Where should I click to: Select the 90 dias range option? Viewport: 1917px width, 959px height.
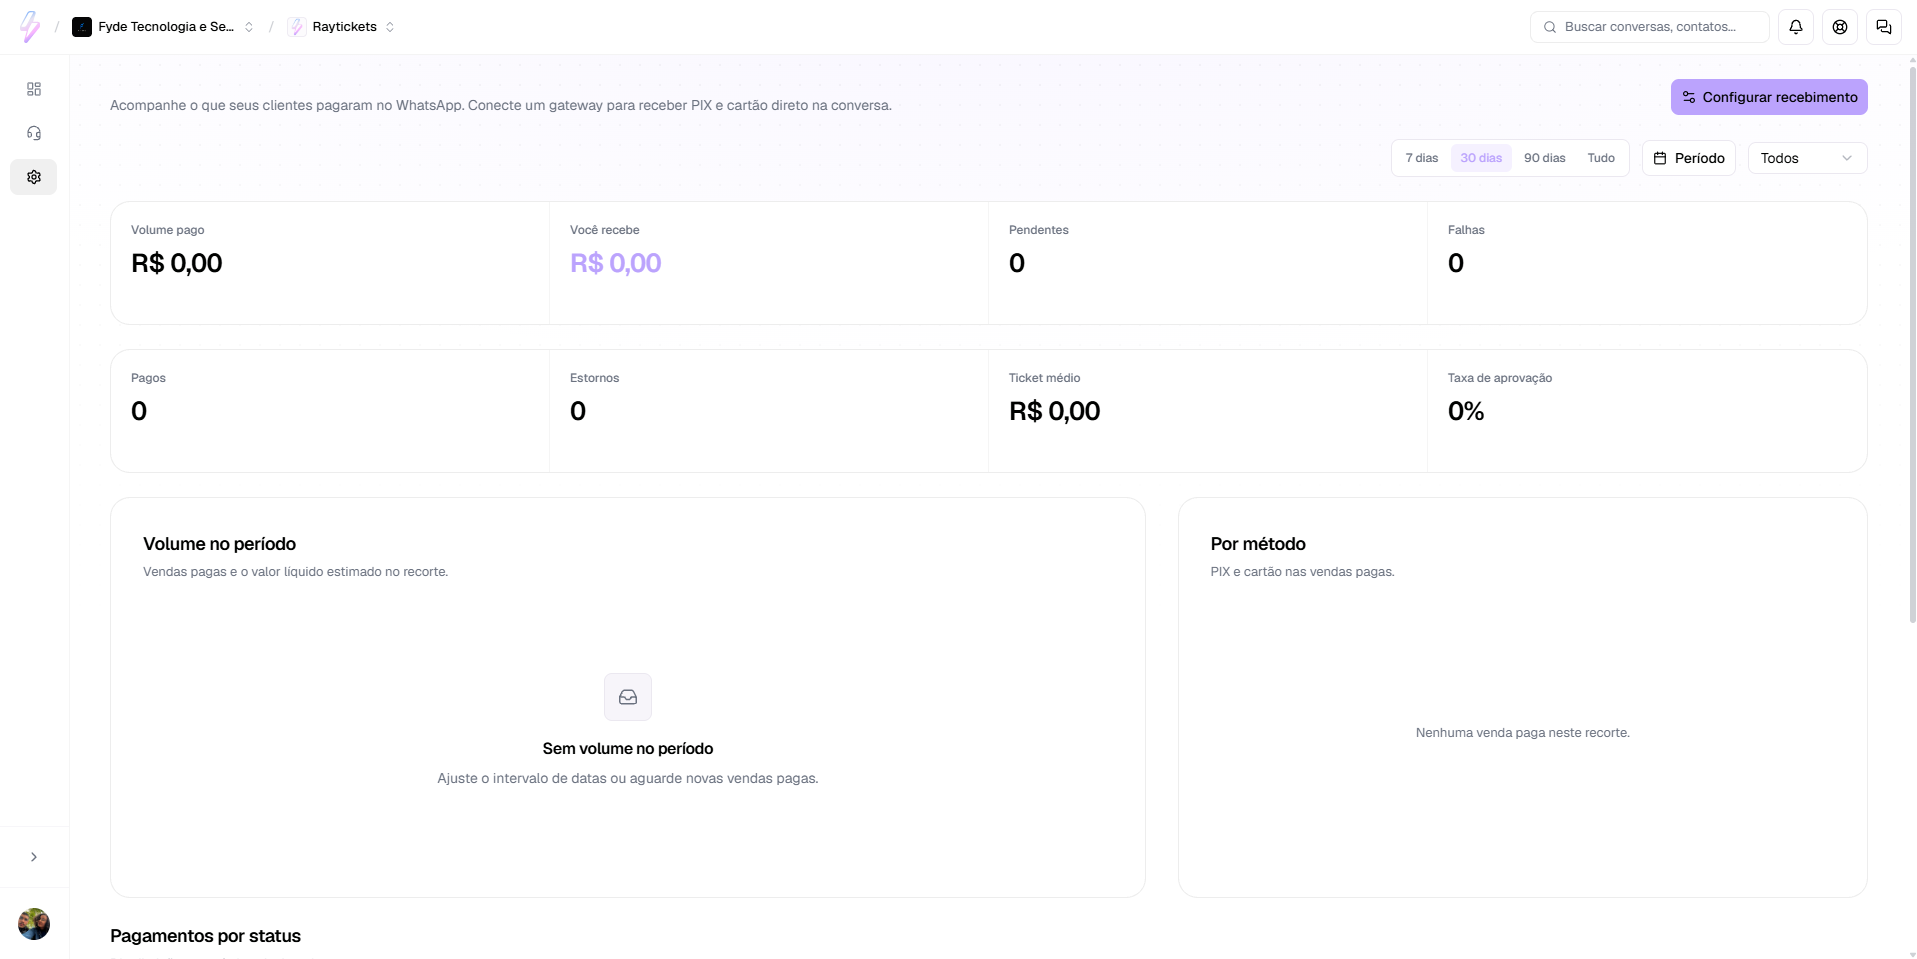pos(1545,158)
